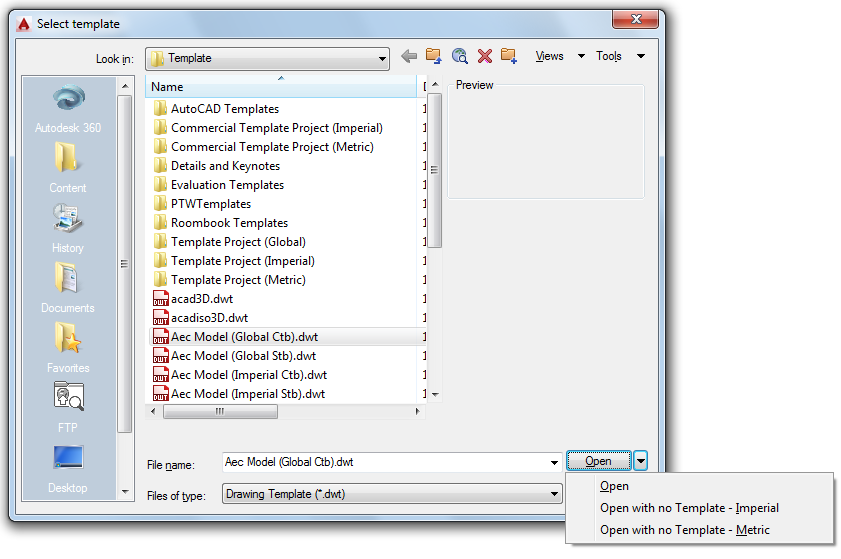Expand the Files of type dropdown
The image size is (841, 559).
(554, 494)
